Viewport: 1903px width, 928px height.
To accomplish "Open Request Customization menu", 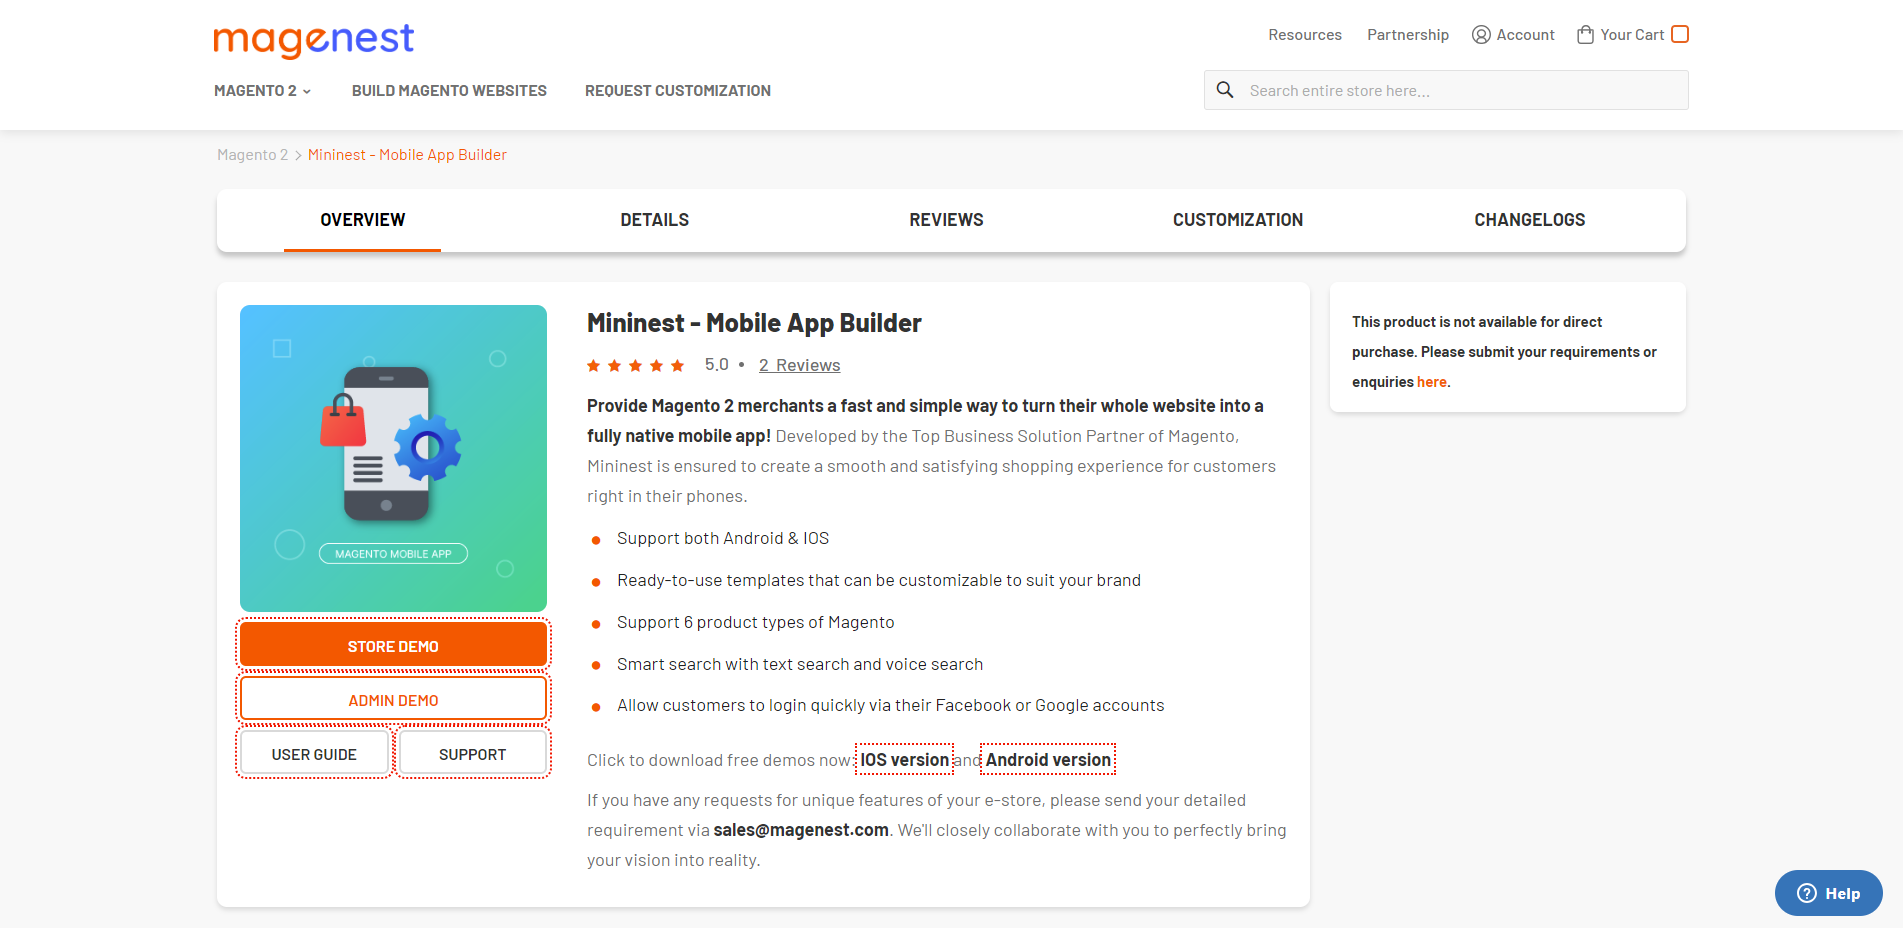I will click(678, 91).
